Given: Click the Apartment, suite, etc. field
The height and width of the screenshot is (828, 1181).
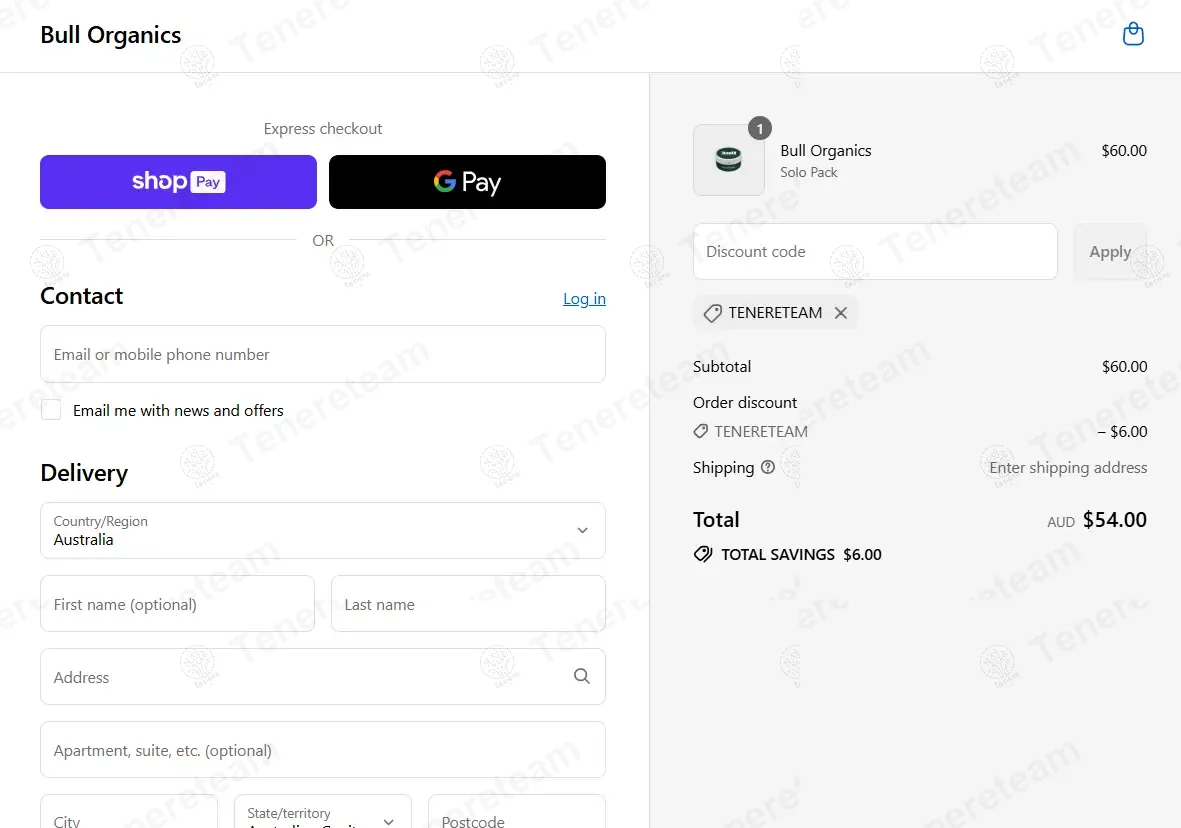Looking at the screenshot, I should pyautogui.click(x=322, y=750).
